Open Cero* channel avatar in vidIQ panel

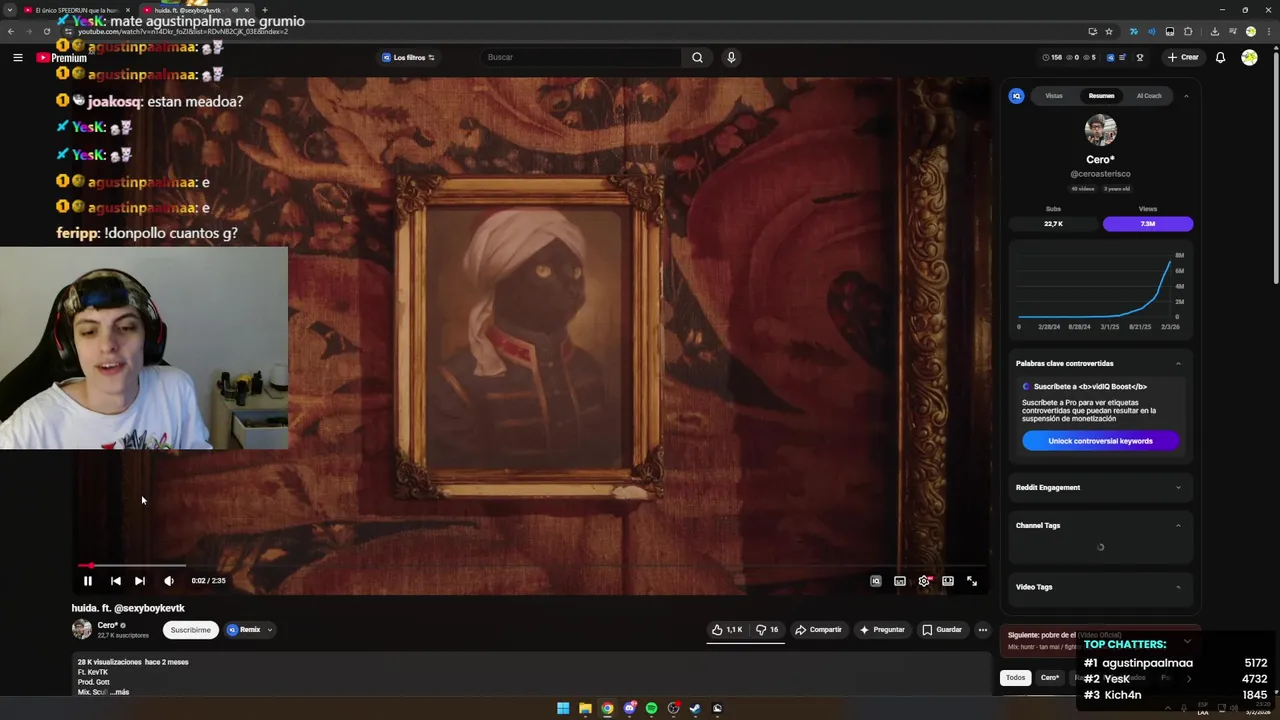click(x=1100, y=130)
